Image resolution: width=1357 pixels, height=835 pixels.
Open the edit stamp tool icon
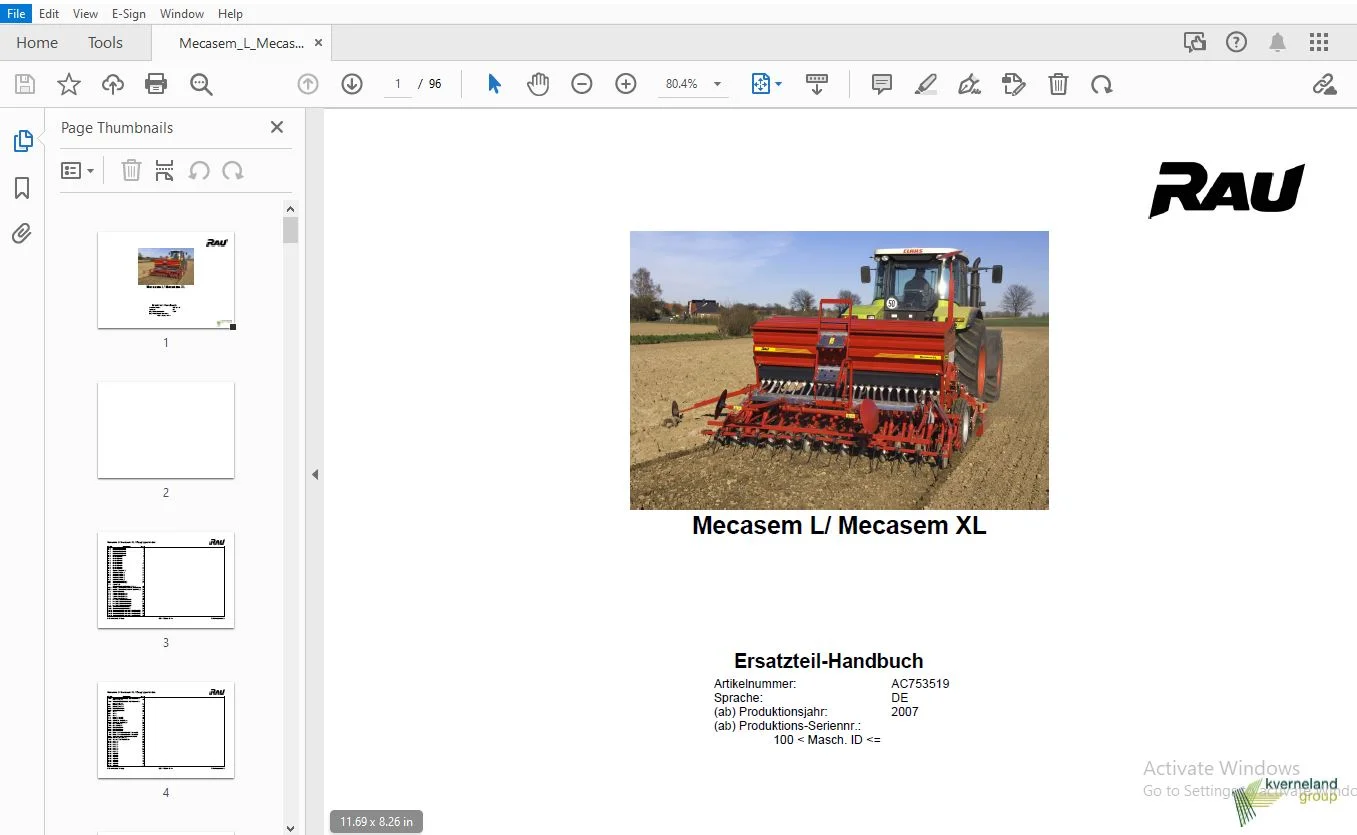coord(1014,85)
